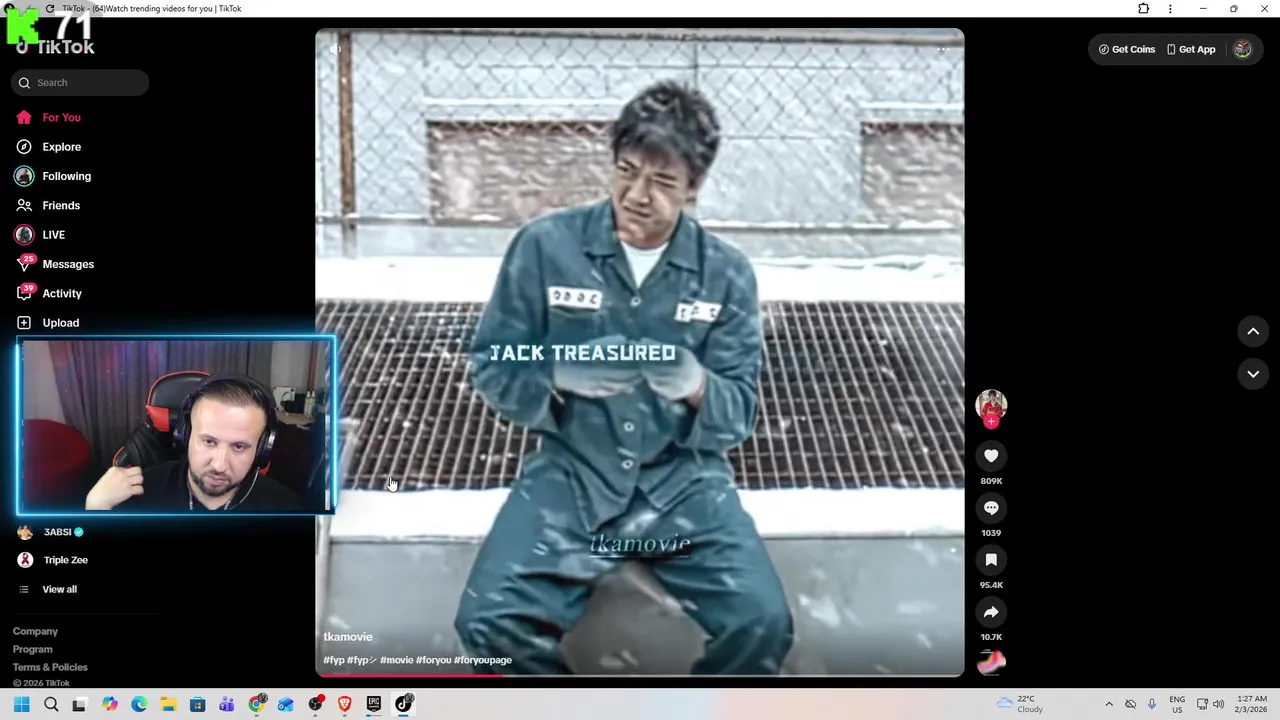The height and width of the screenshot is (720, 1280).
Task: Open Messages inbox
Action: (x=68, y=264)
